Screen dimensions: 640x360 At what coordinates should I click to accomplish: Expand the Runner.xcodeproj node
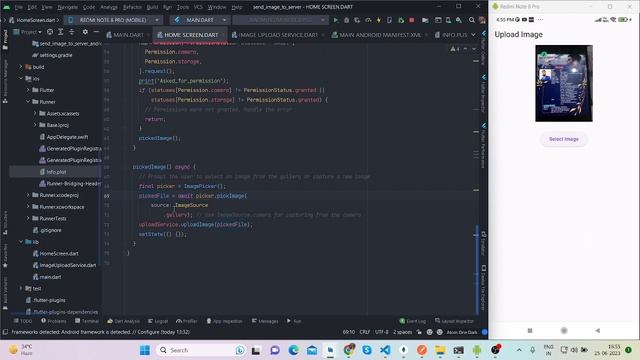[x=28, y=195]
